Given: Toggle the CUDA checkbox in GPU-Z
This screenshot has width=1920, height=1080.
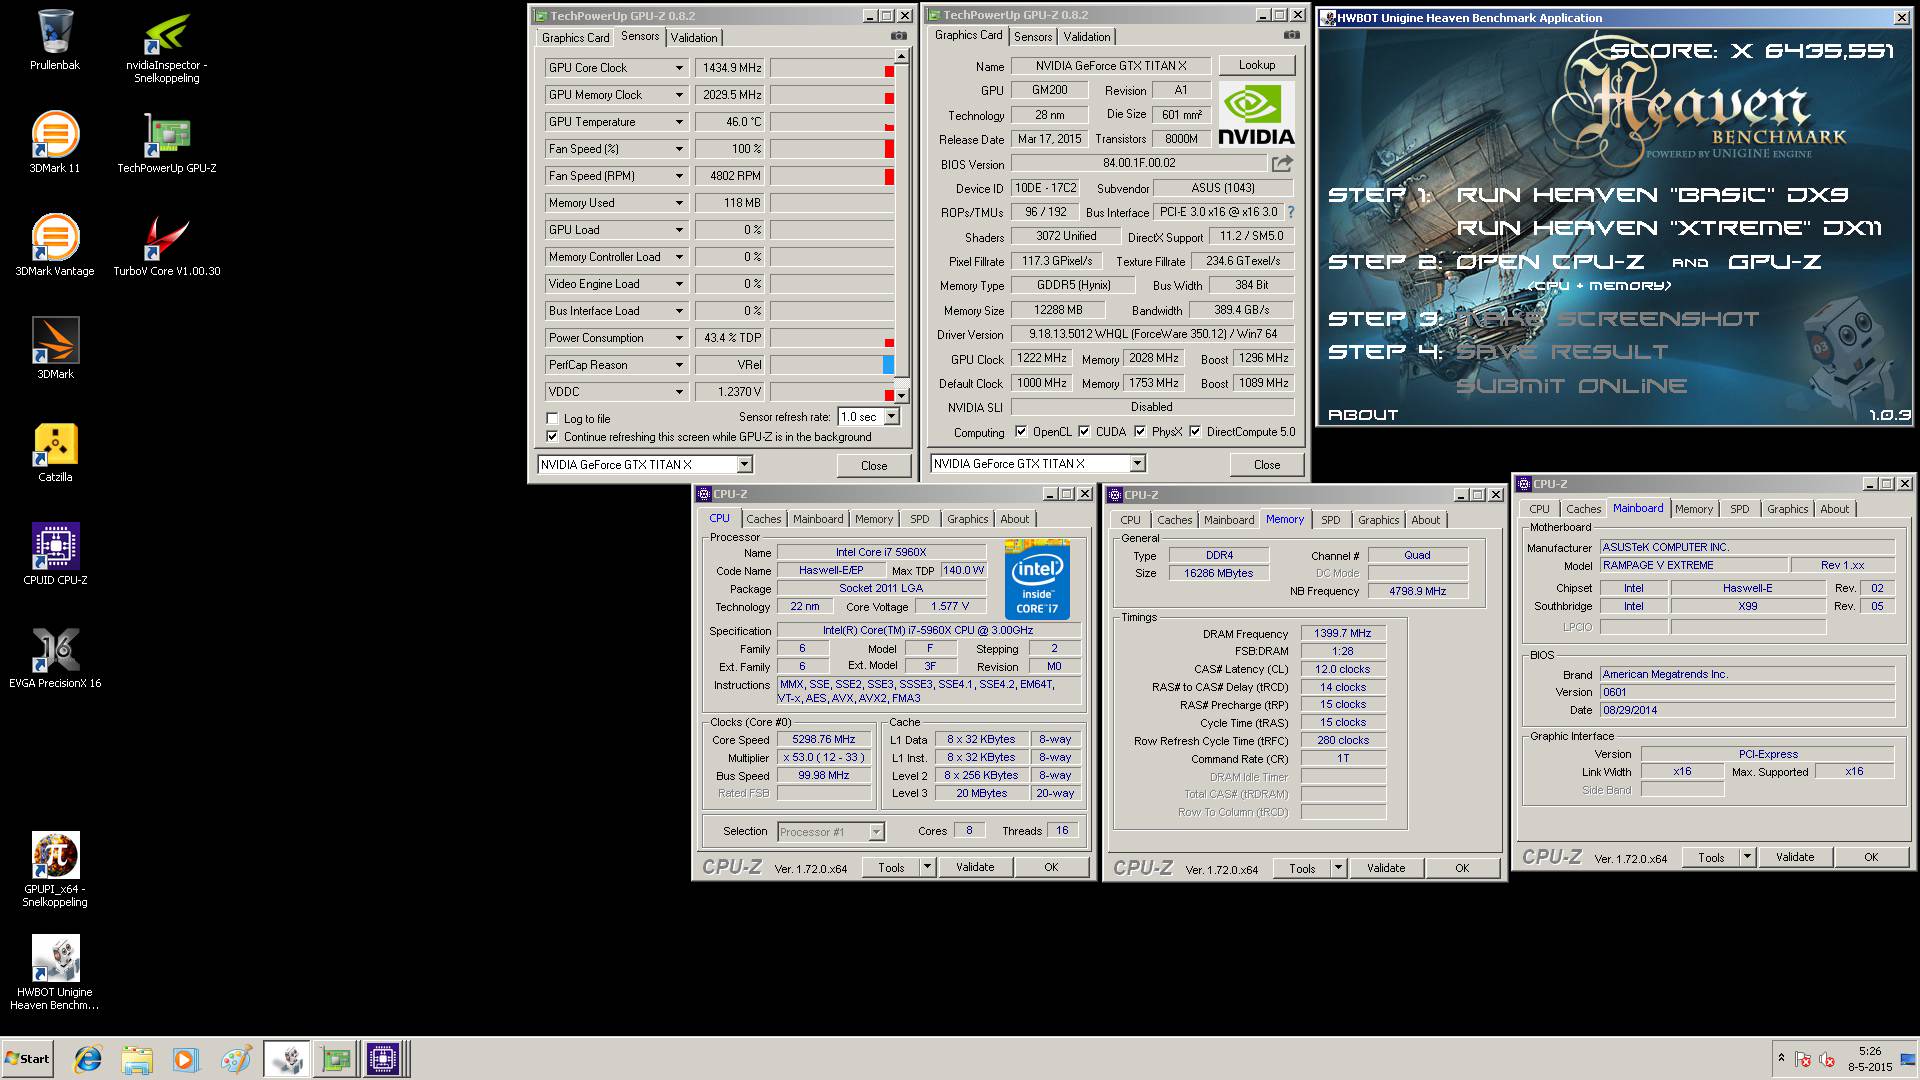Looking at the screenshot, I should (x=1084, y=432).
